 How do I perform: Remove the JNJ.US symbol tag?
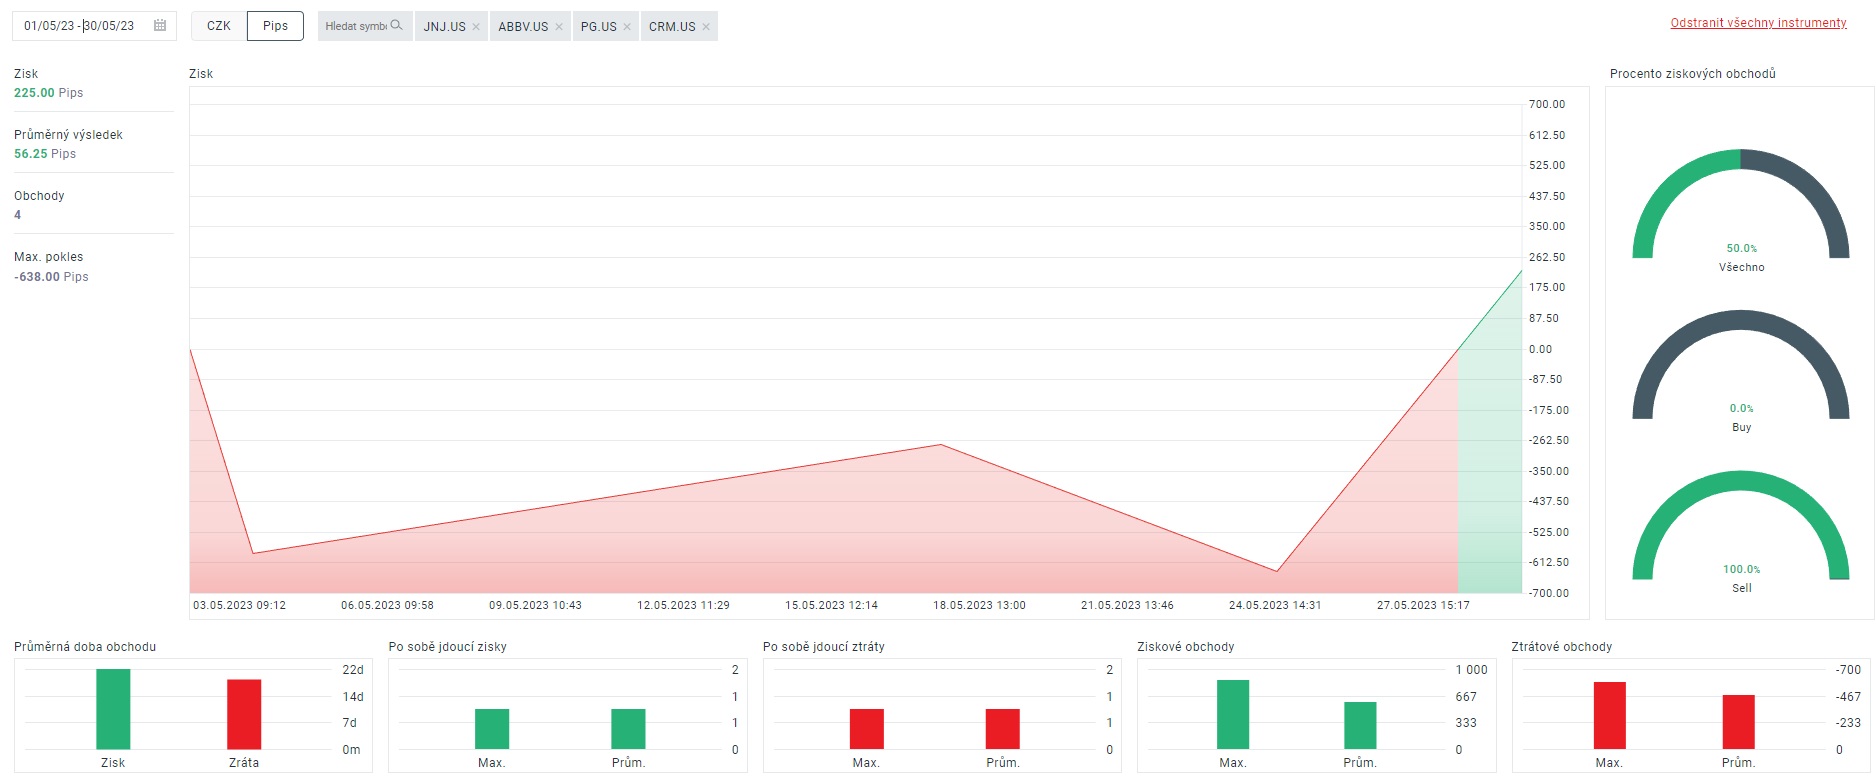pyautogui.click(x=476, y=27)
